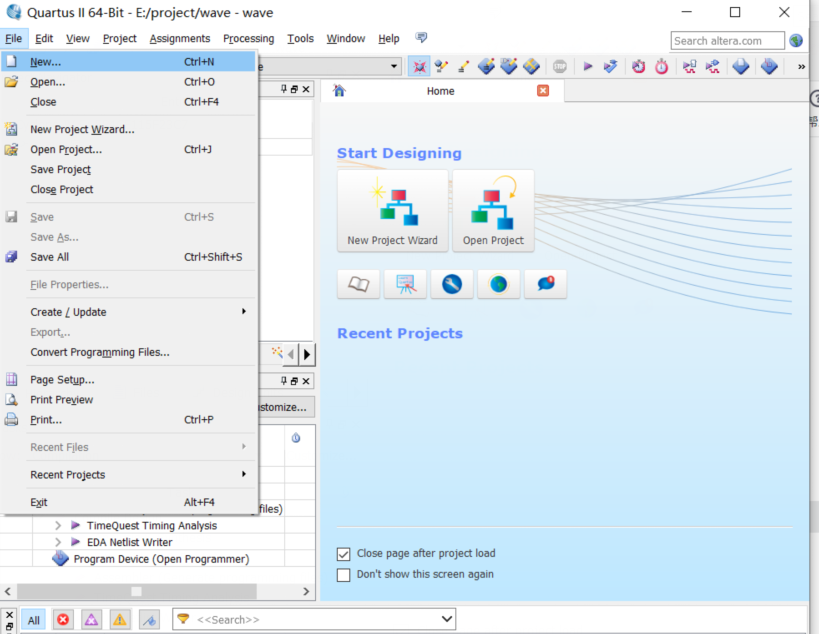
Task: Click the globe icon beside search box
Action: pyautogui.click(x=796, y=40)
